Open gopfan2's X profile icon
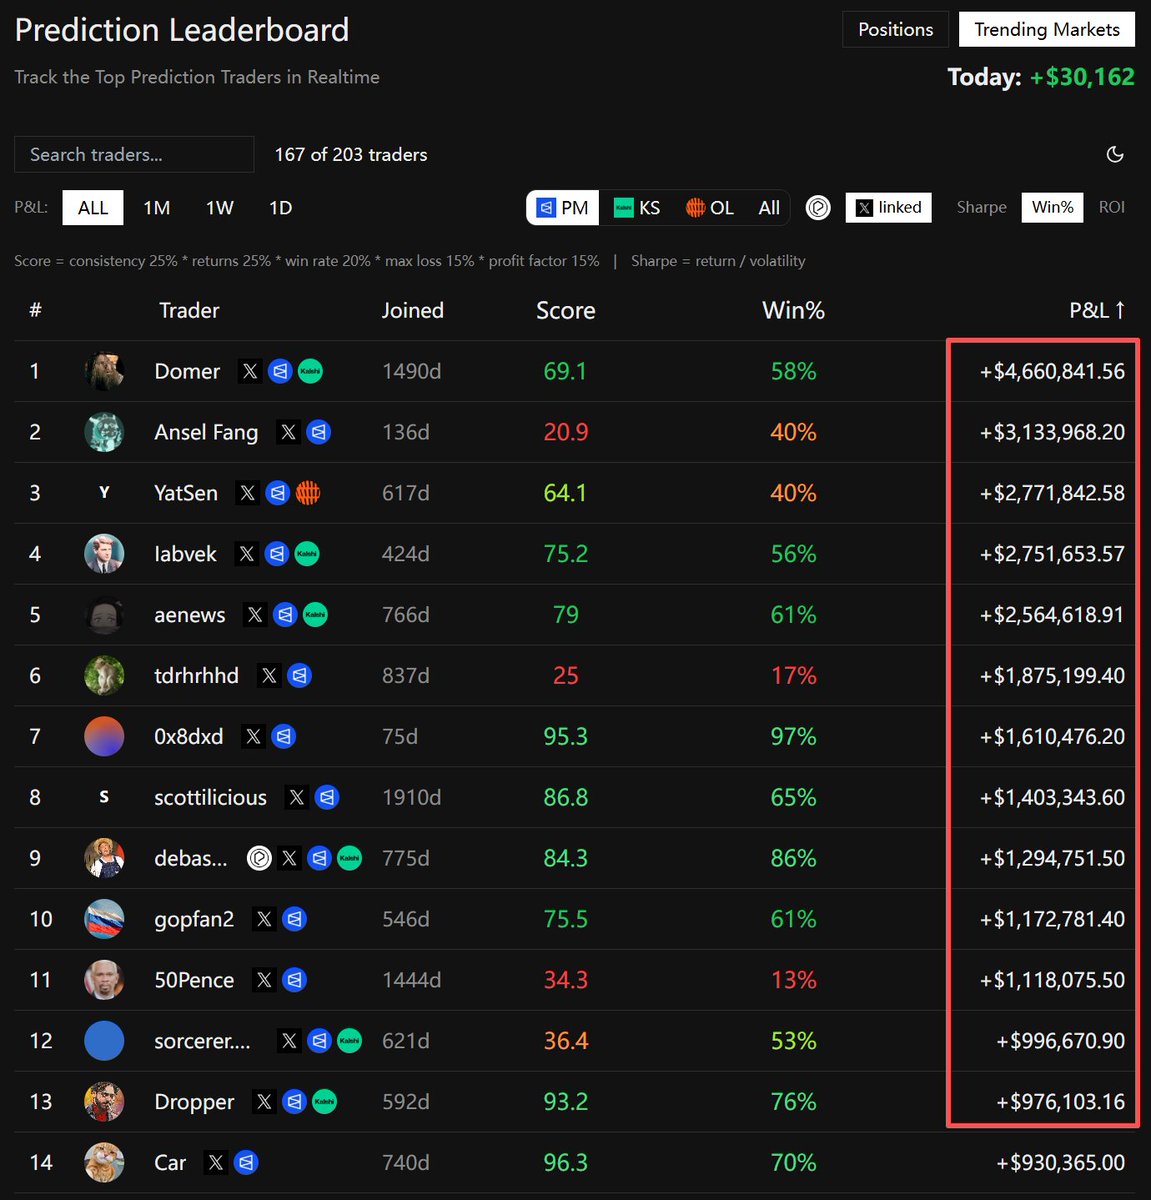The width and height of the screenshot is (1151, 1200). [264, 919]
